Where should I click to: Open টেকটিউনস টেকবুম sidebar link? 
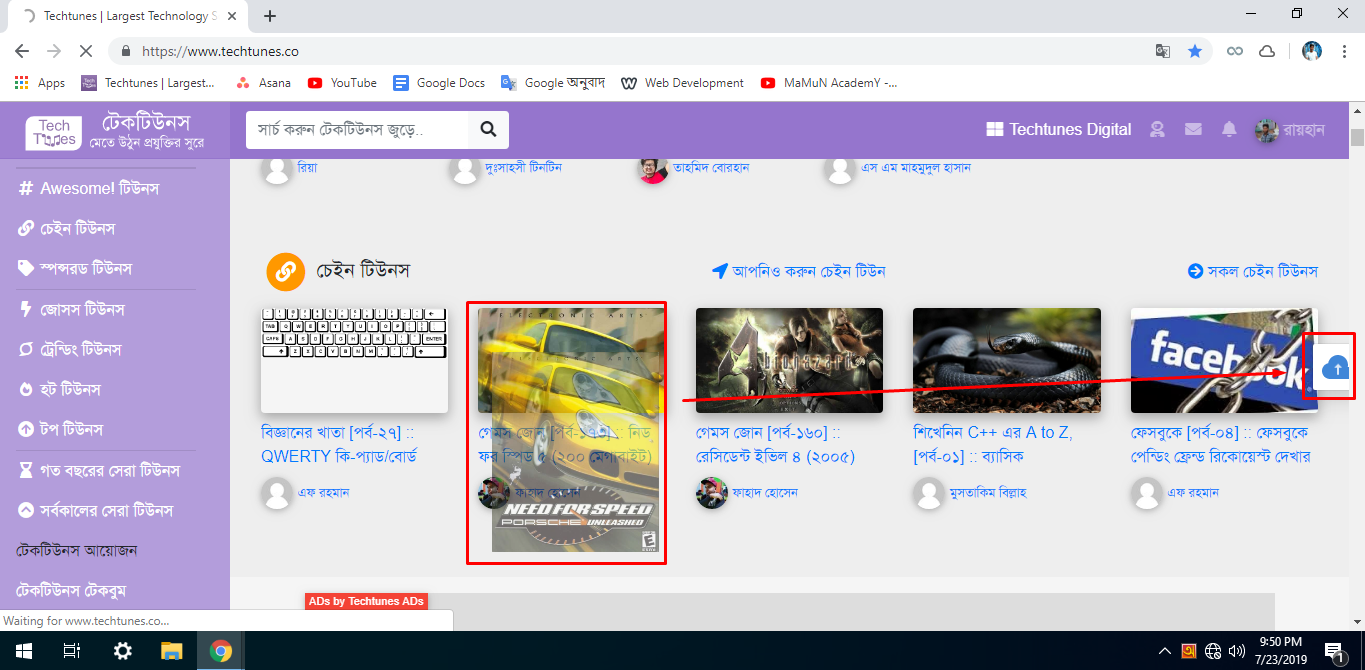[71, 590]
